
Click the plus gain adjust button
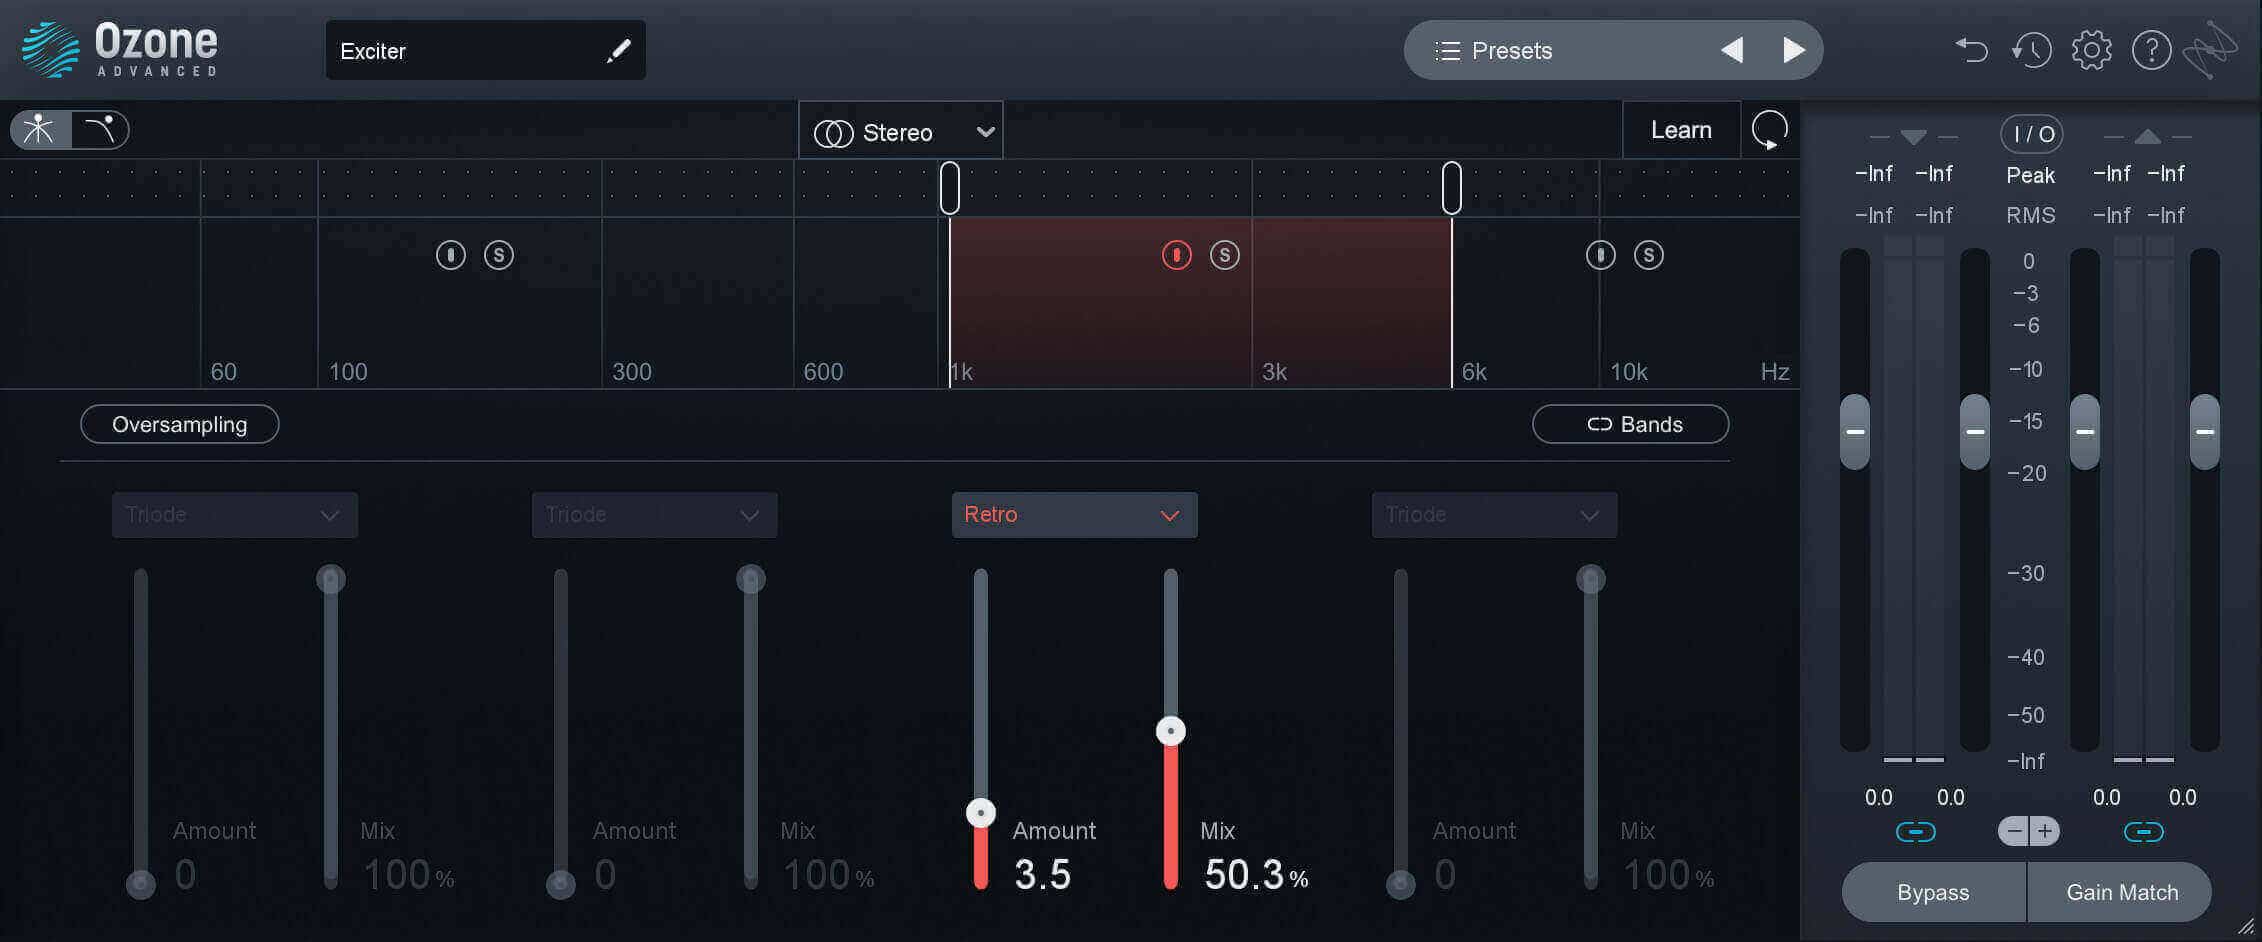2045,831
